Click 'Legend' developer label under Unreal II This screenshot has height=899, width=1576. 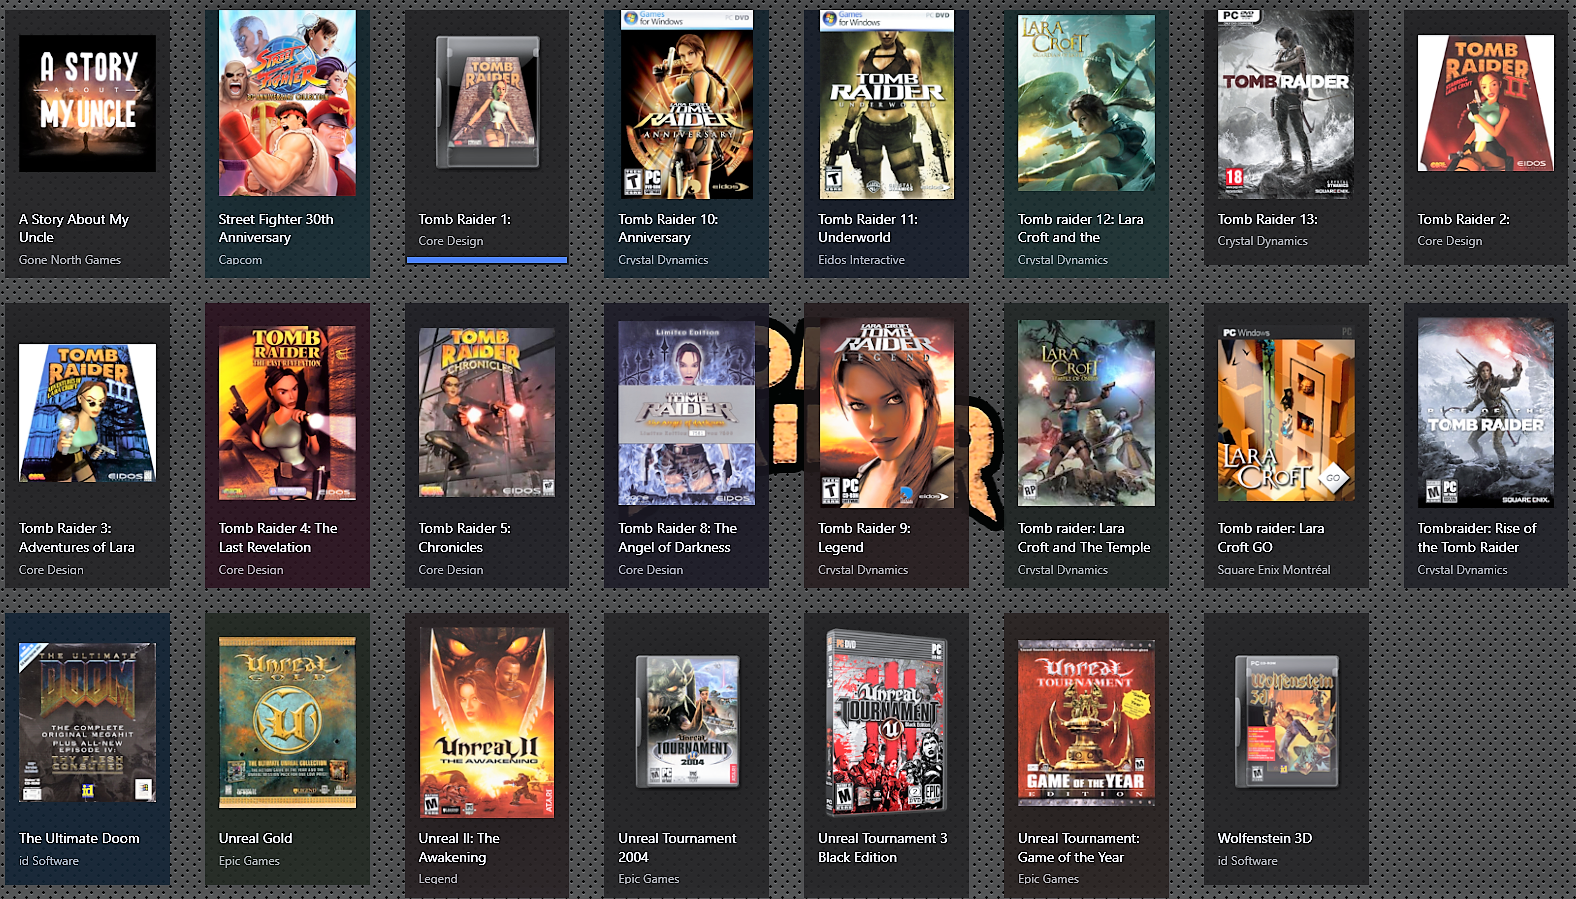pyautogui.click(x=438, y=879)
